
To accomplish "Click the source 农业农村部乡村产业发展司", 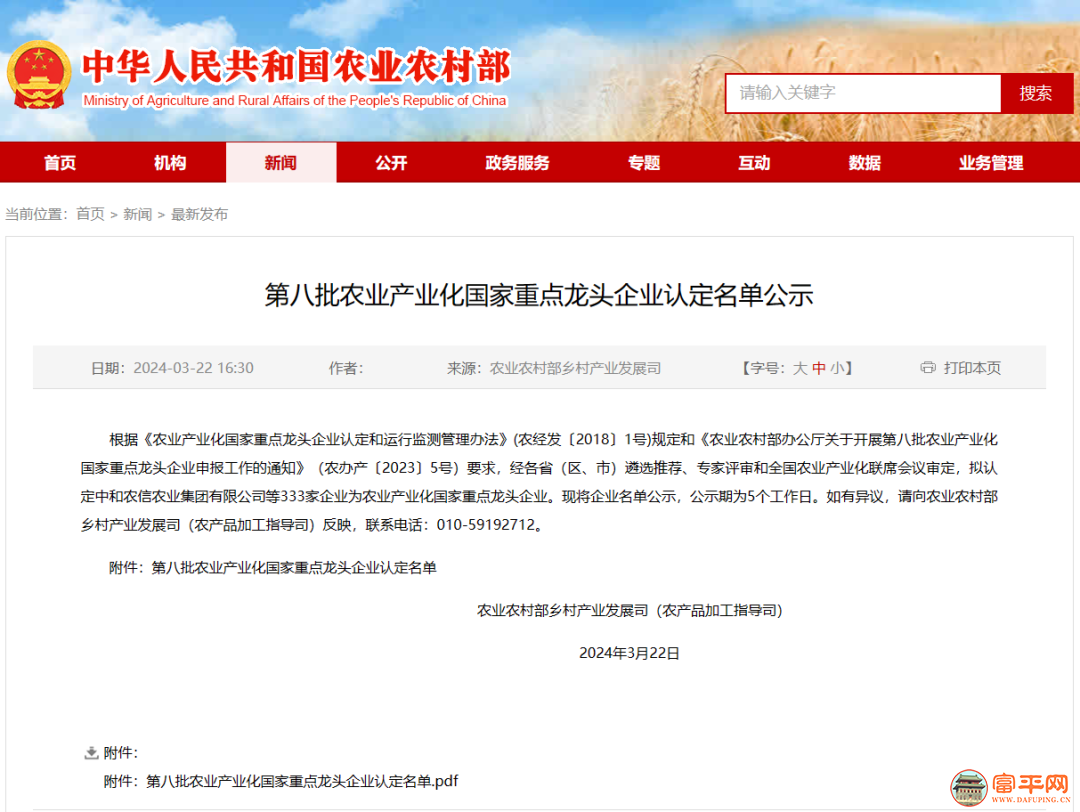I will point(575,368).
